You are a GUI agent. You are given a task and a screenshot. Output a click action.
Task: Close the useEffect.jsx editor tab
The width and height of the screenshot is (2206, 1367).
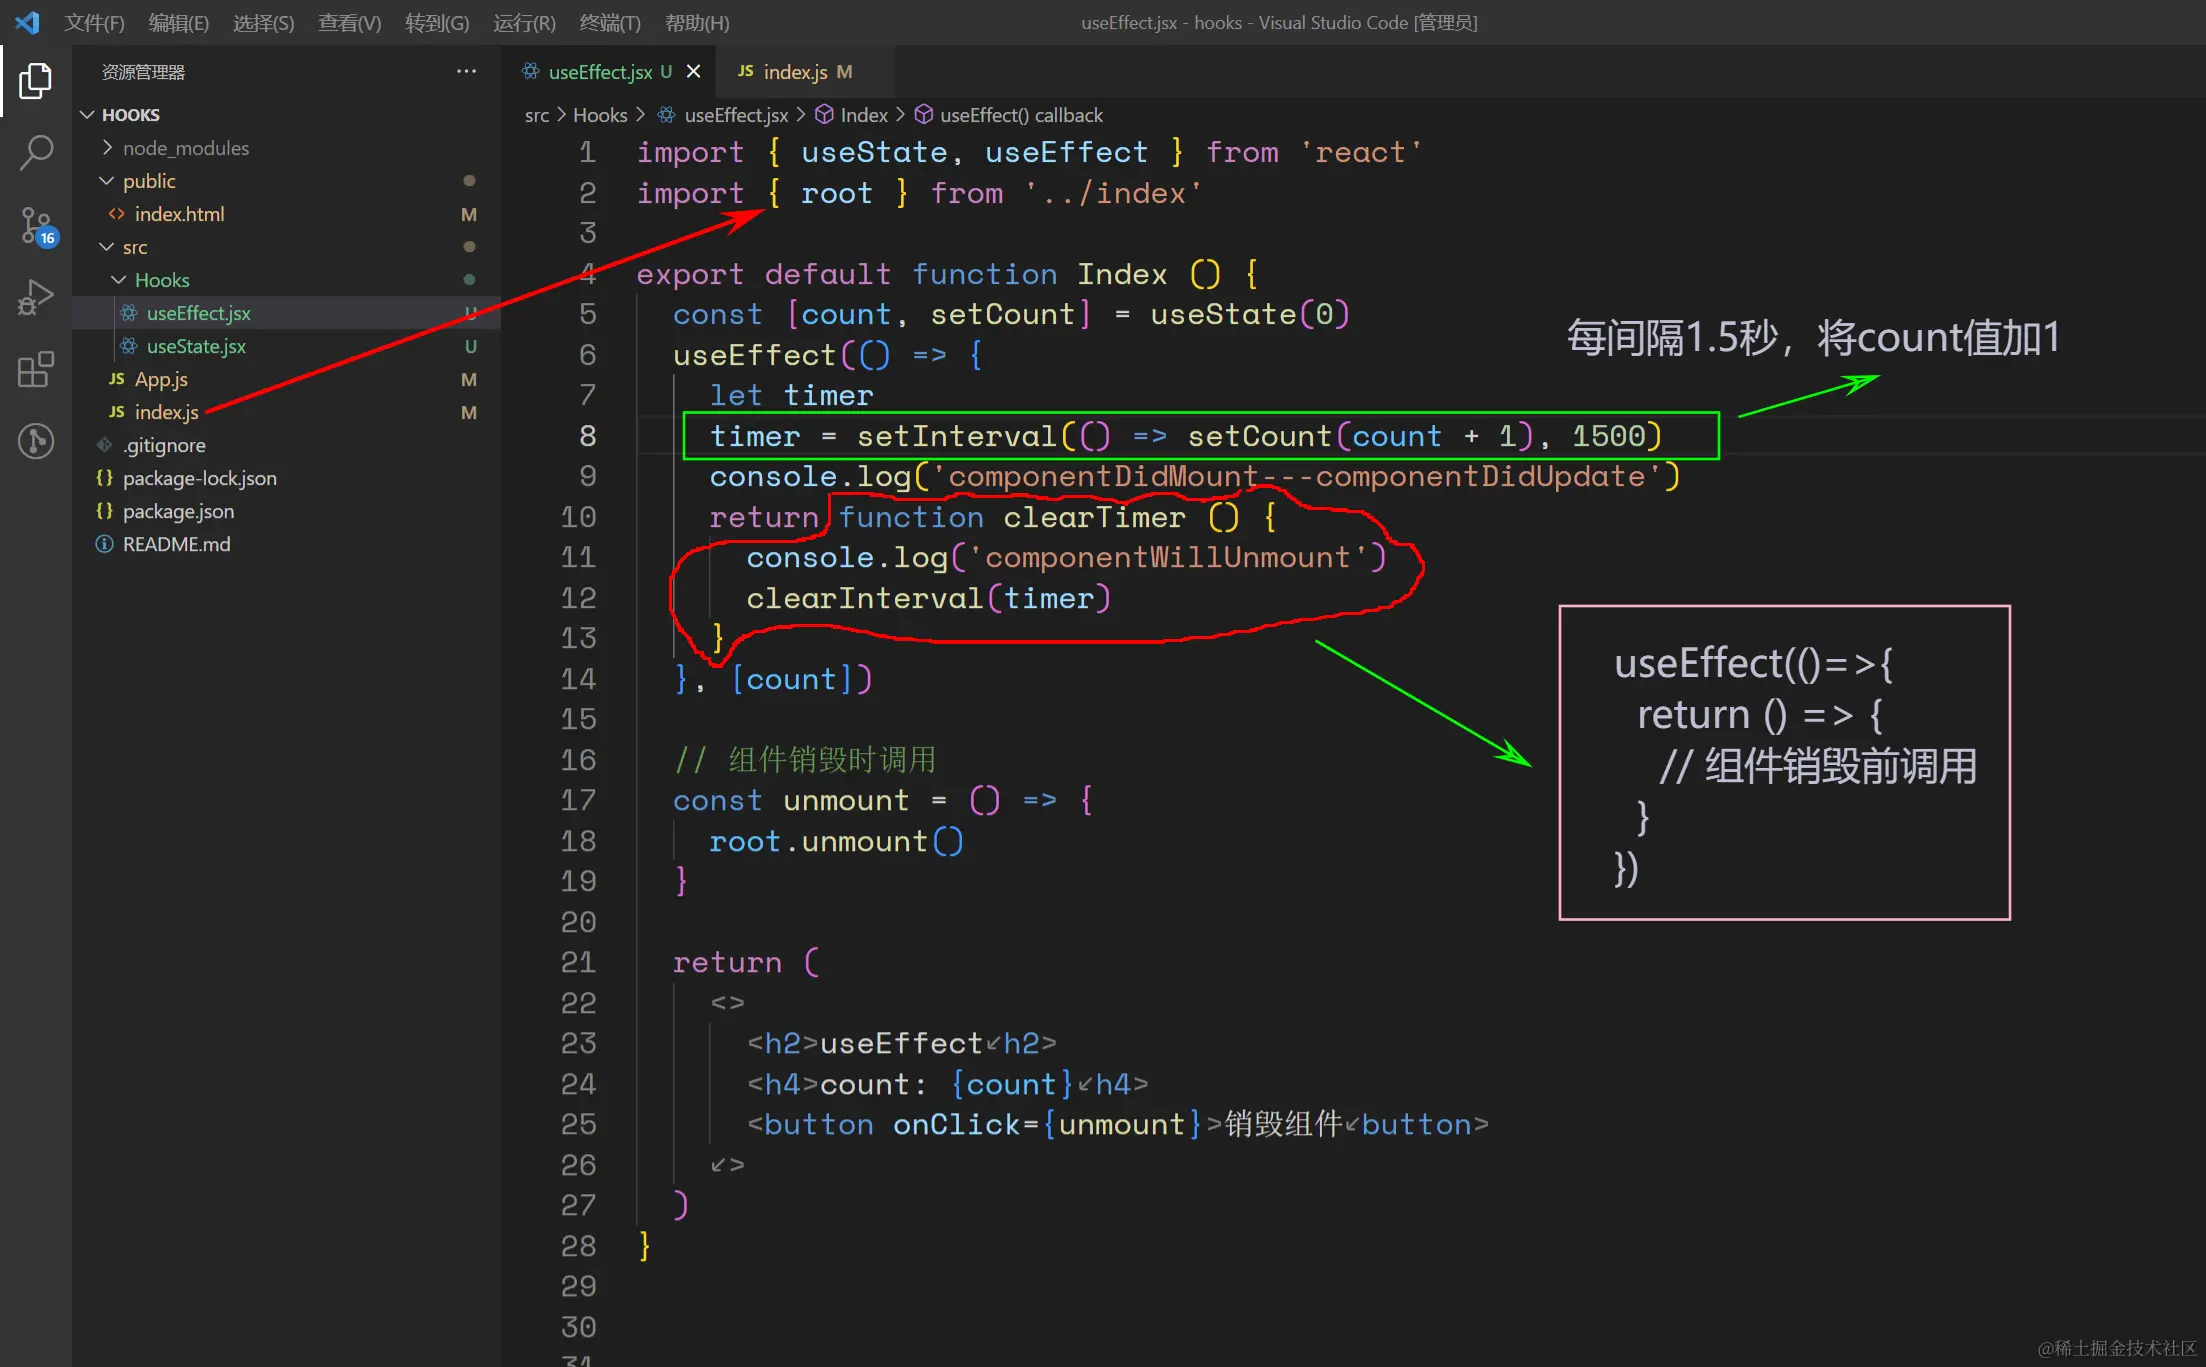693,72
